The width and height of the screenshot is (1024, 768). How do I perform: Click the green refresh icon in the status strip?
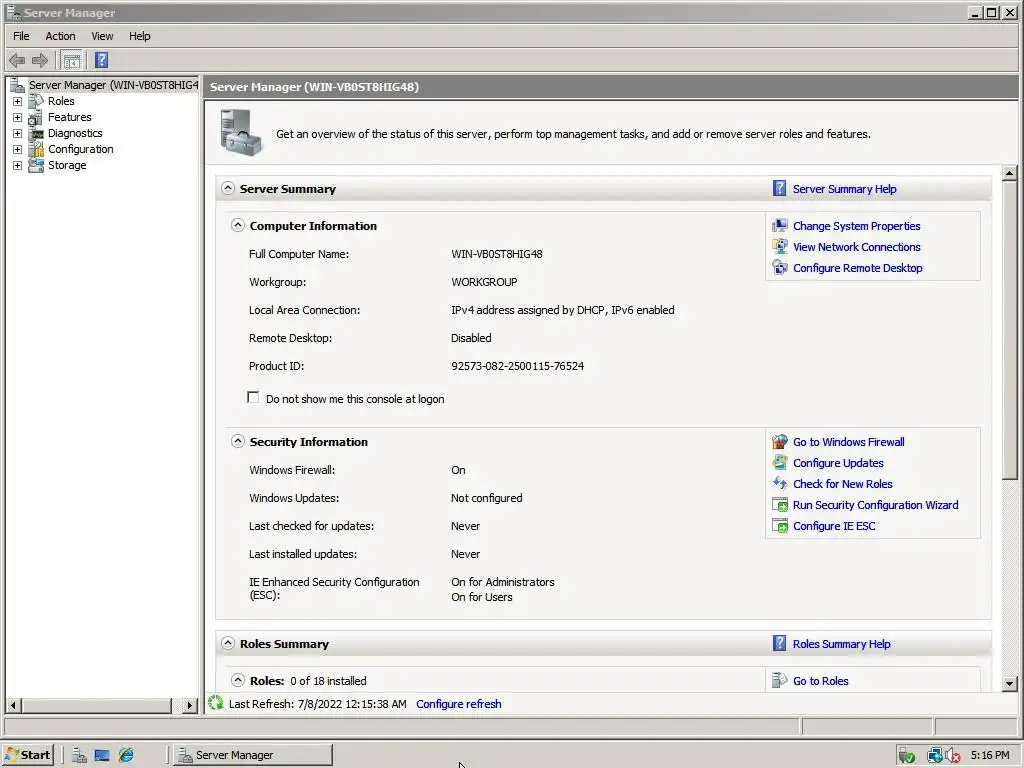pyautogui.click(x=216, y=703)
